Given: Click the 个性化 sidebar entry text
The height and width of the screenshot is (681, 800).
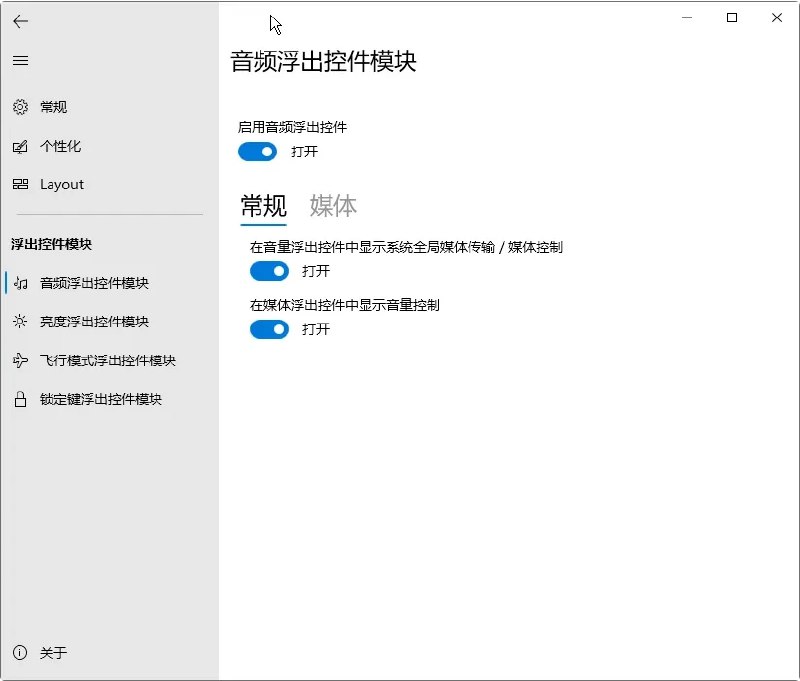Looking at the screenshot, I should point(60,146).
